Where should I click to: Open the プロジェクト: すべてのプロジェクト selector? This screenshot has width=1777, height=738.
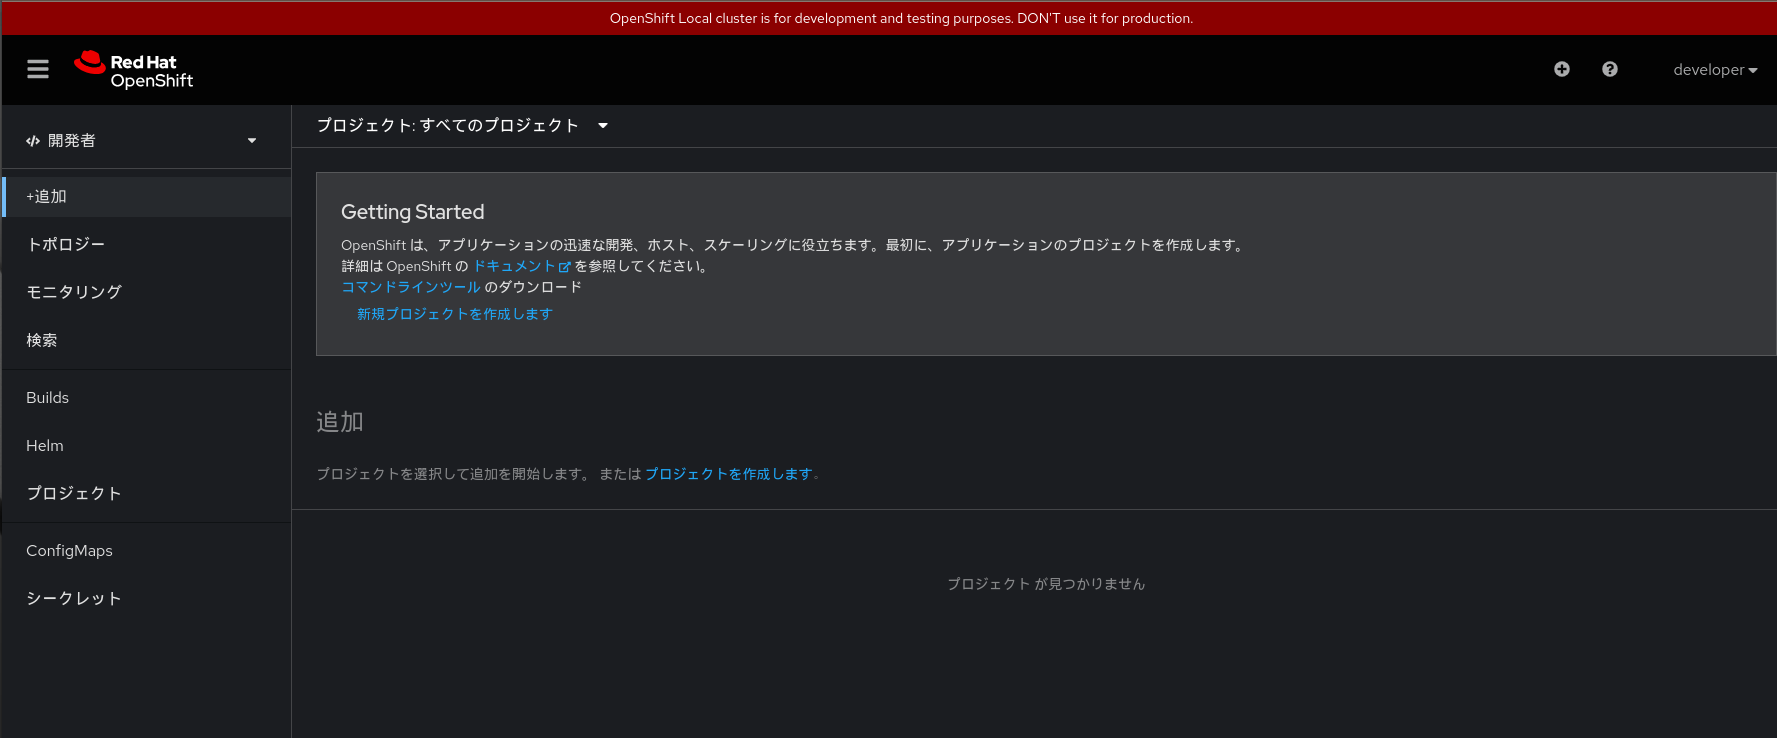coord(463,125)
